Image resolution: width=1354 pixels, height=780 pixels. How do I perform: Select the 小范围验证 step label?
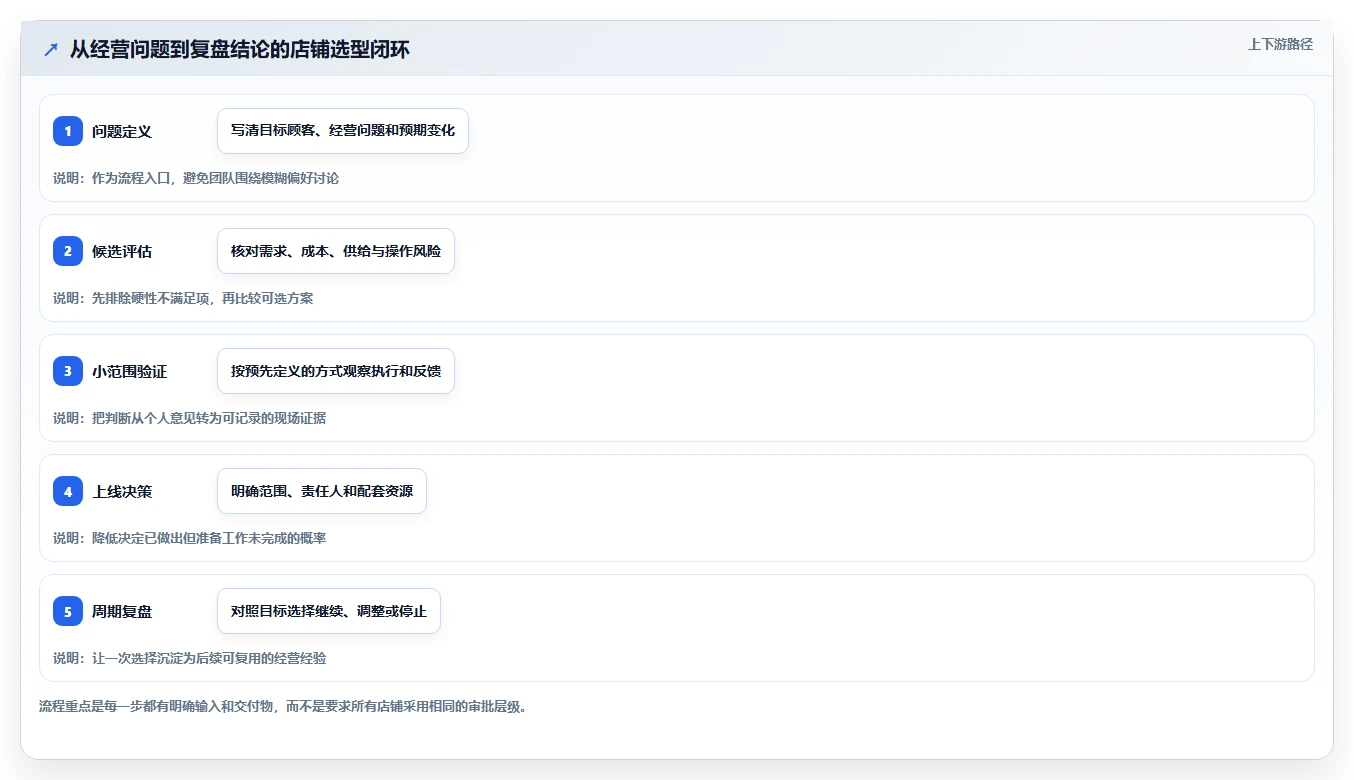[x=129, y=371]
